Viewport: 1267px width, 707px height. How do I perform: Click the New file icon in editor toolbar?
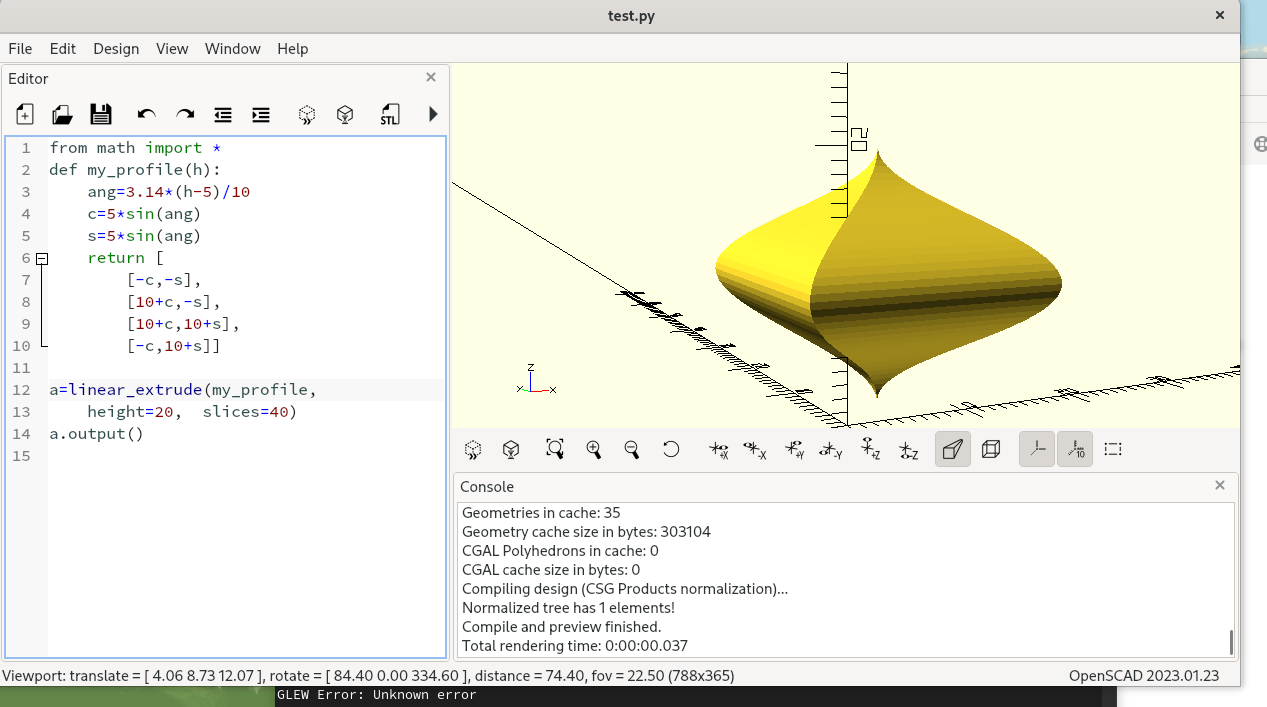(25, 115)
